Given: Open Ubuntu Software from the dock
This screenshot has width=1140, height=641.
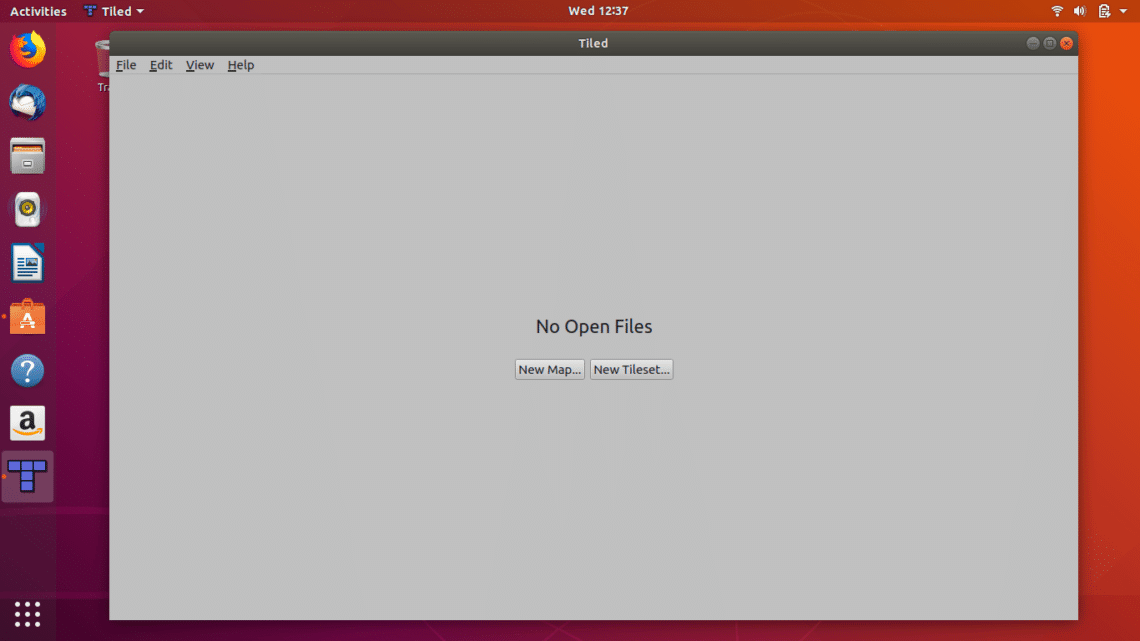Looking at the screenshot, I should pos(27,318).
